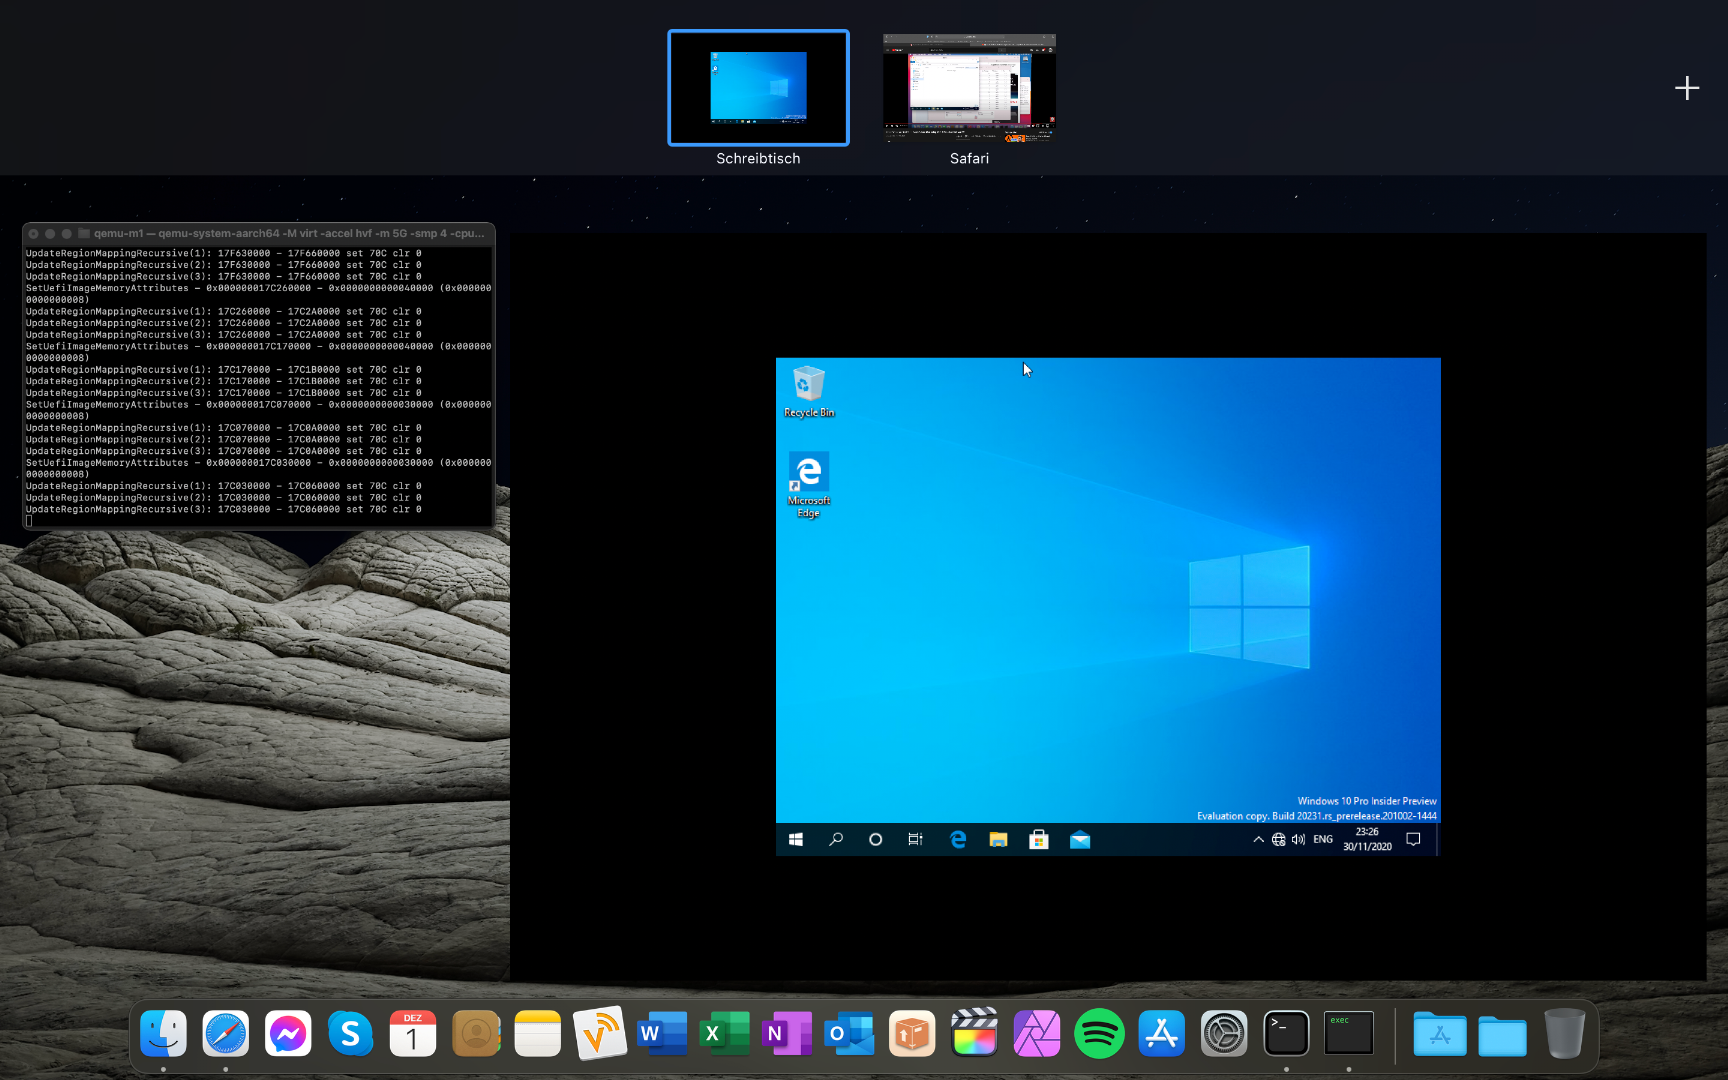
Task: Click the Windows taskbar clock and date
Action: (1367, 839)
